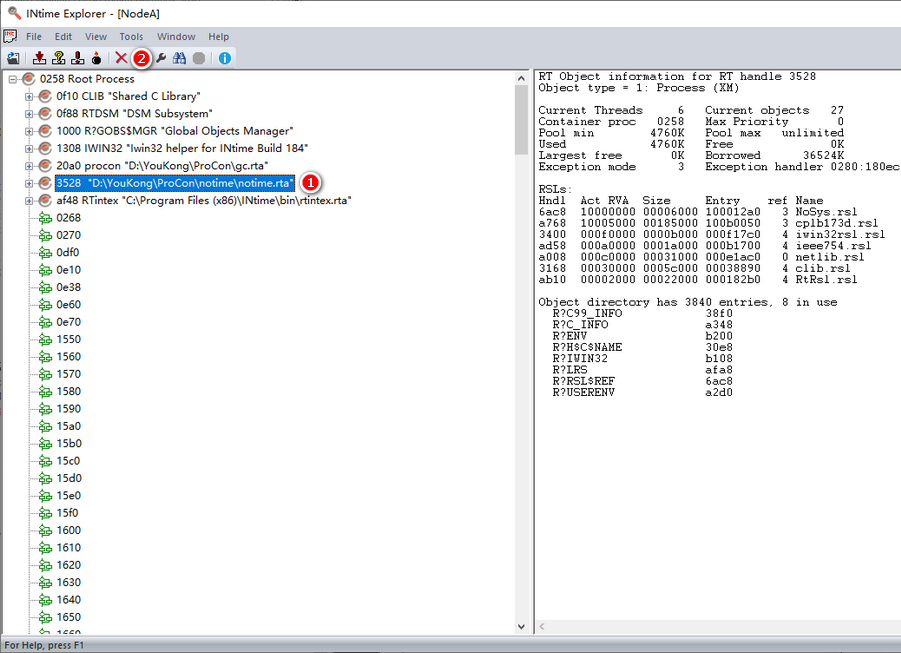The height and width of the screenshot is (653, 901).
Task: Click the green thread icon of 1640
Action: click(45, 600)
